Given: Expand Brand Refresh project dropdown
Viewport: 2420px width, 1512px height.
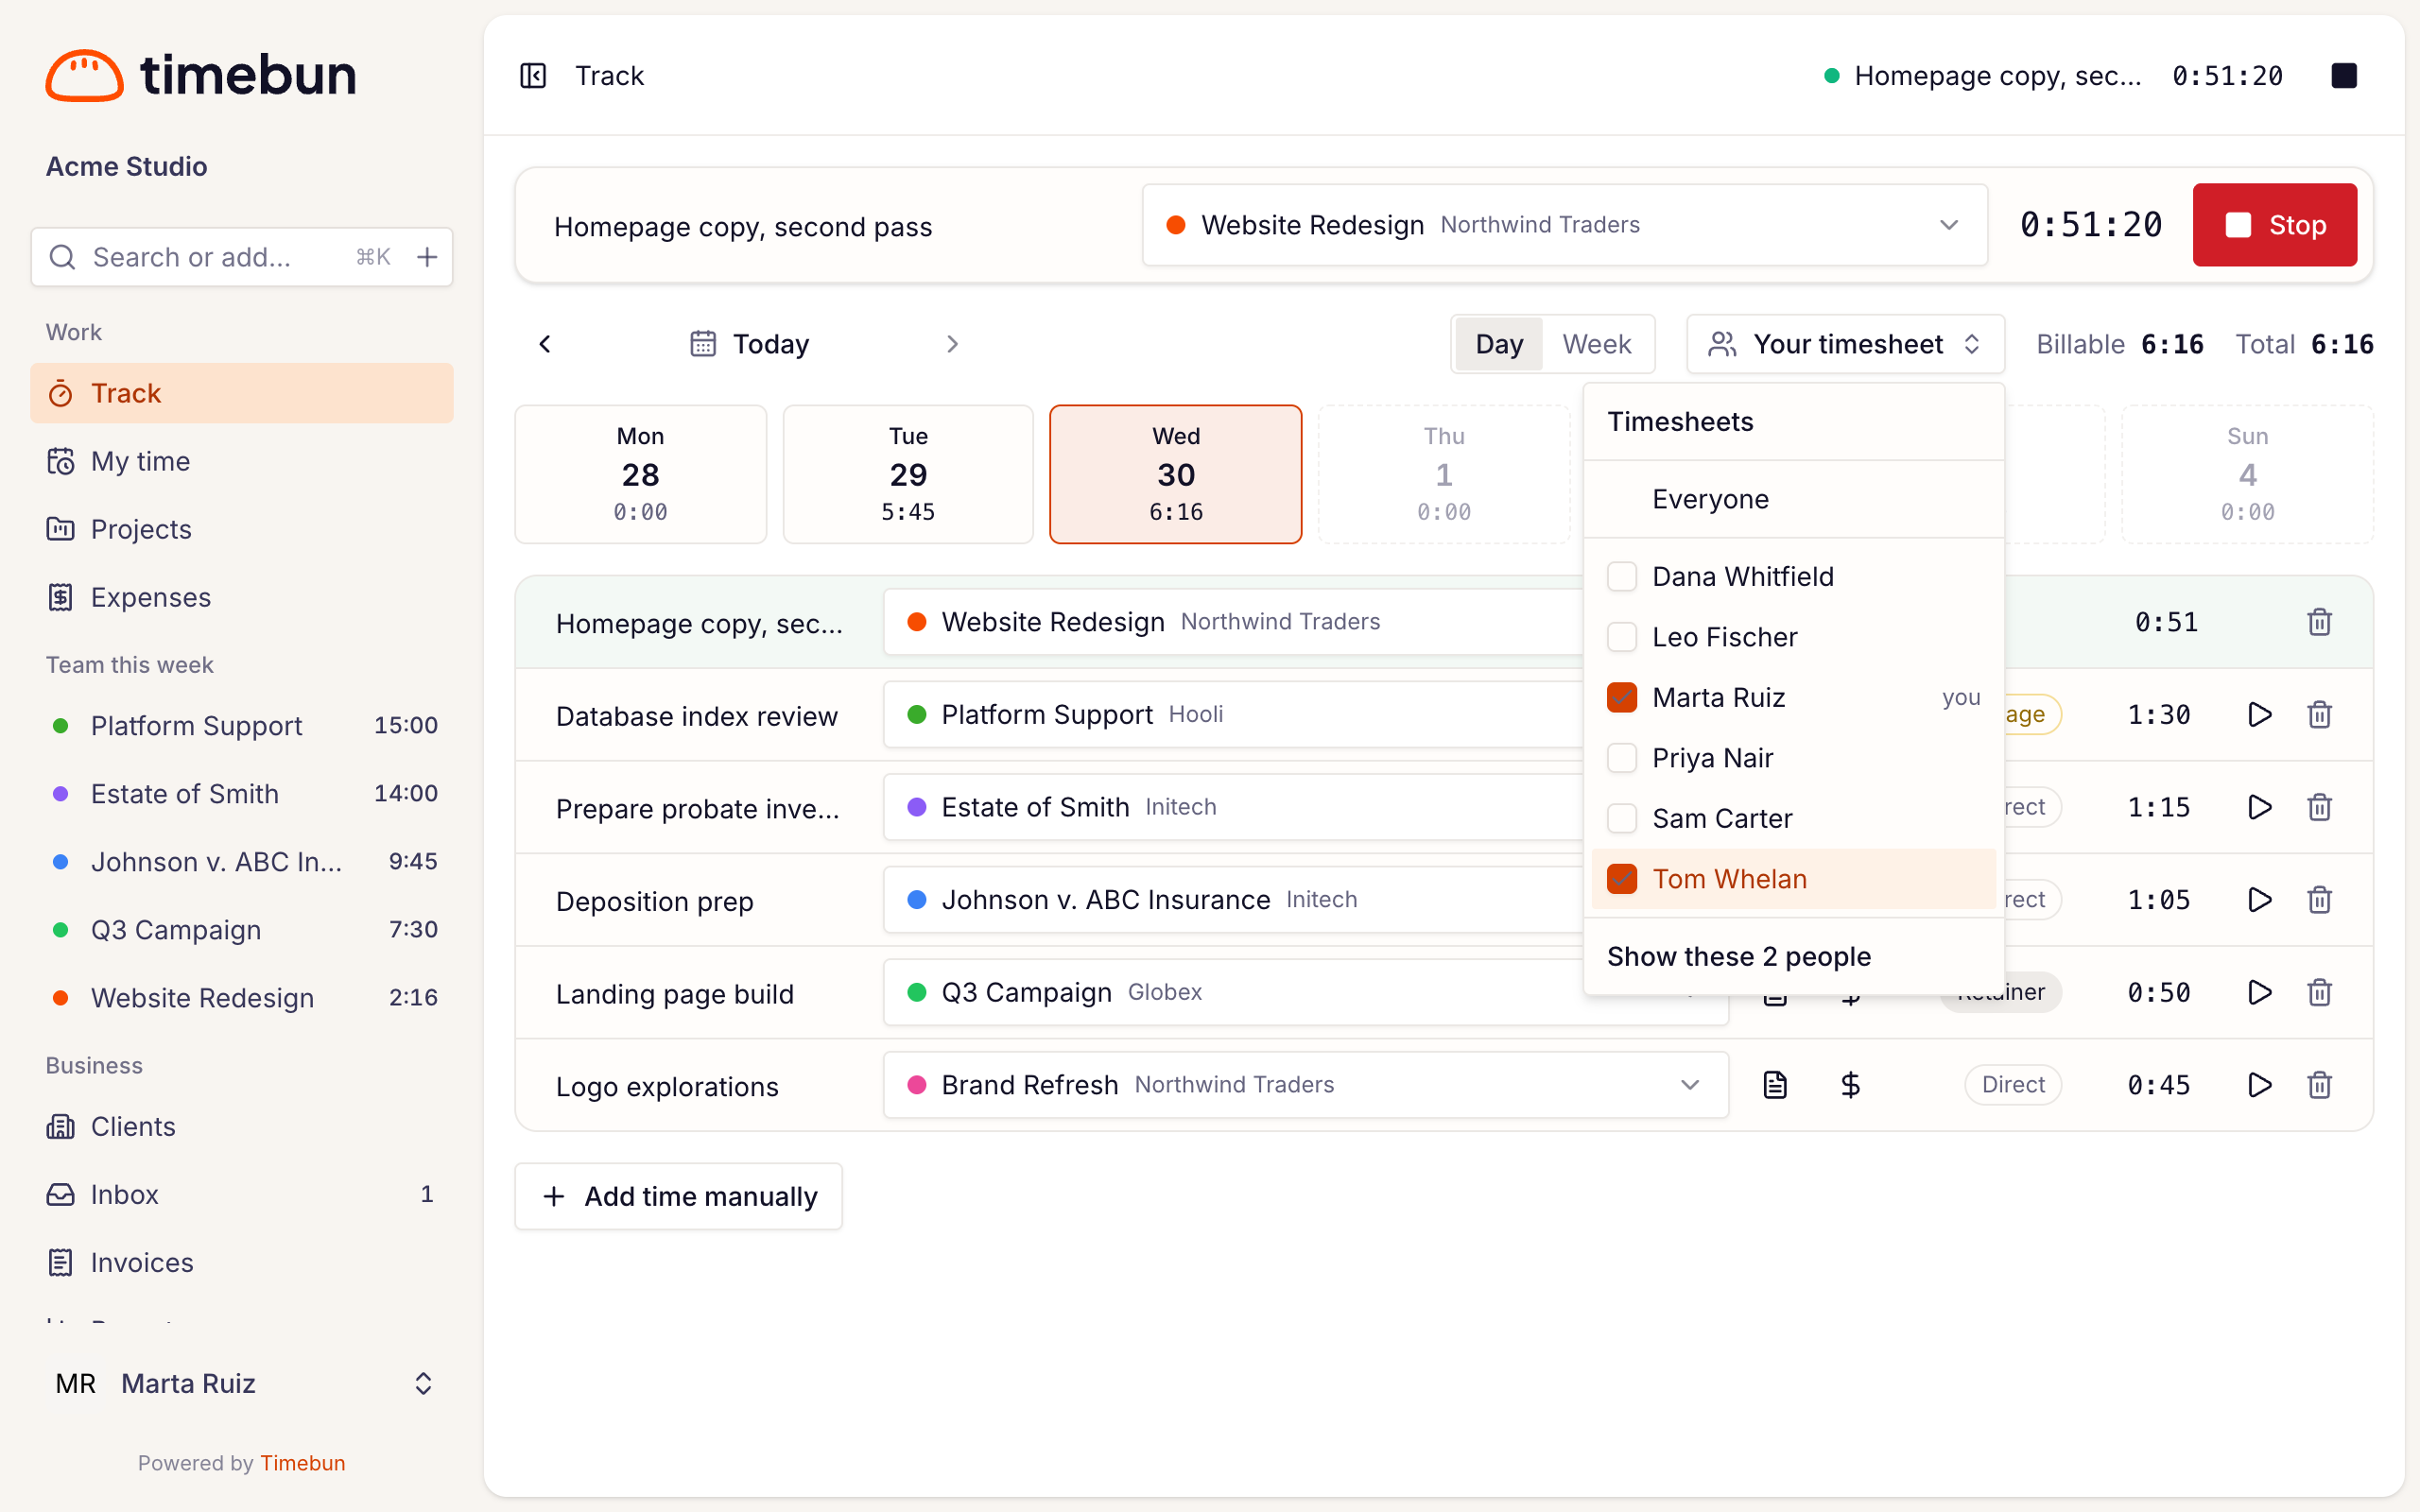Looking at the screenshot, I should 1306,1085.
